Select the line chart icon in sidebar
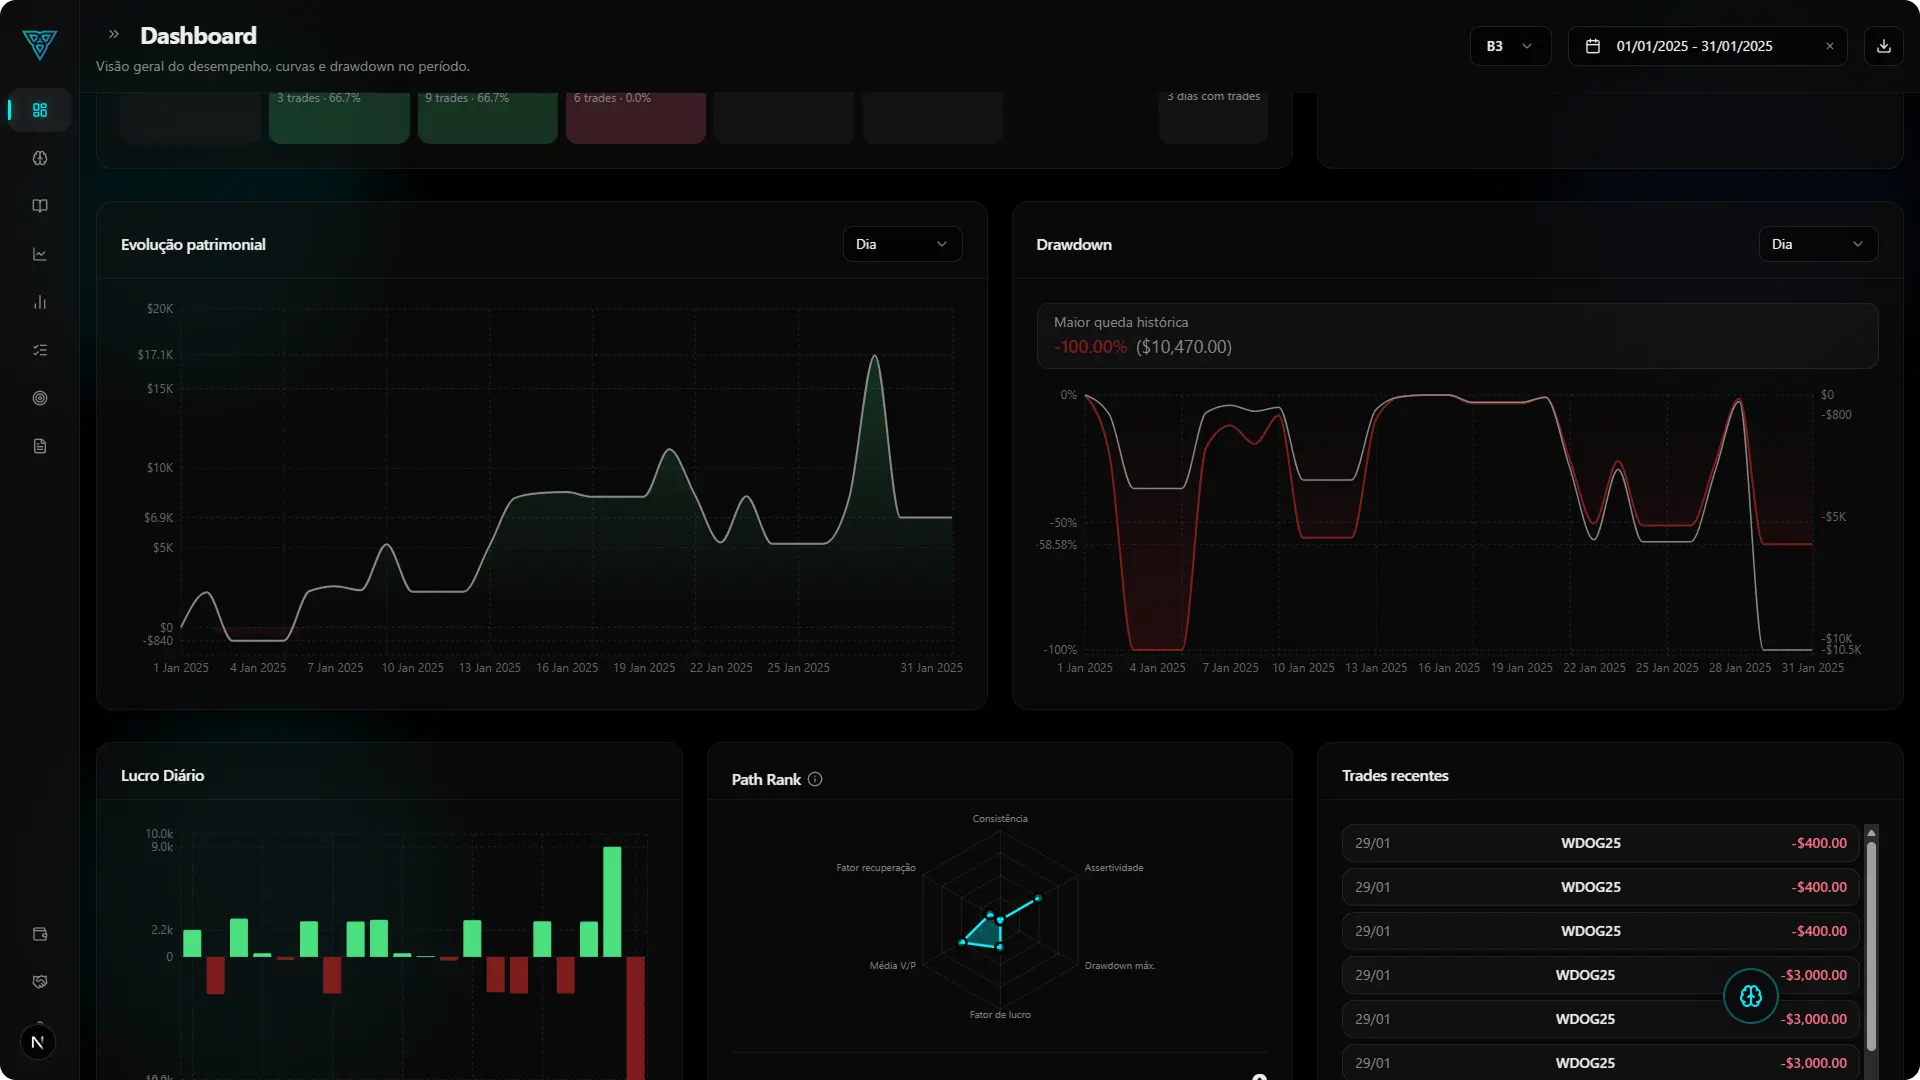 point(40,254)
